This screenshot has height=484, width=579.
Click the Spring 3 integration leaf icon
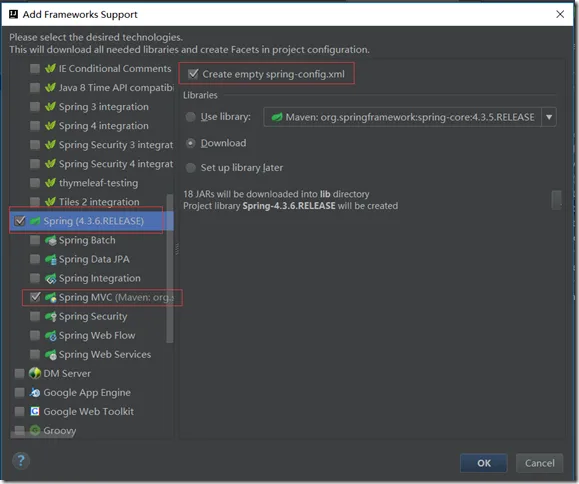click(50, 107)
